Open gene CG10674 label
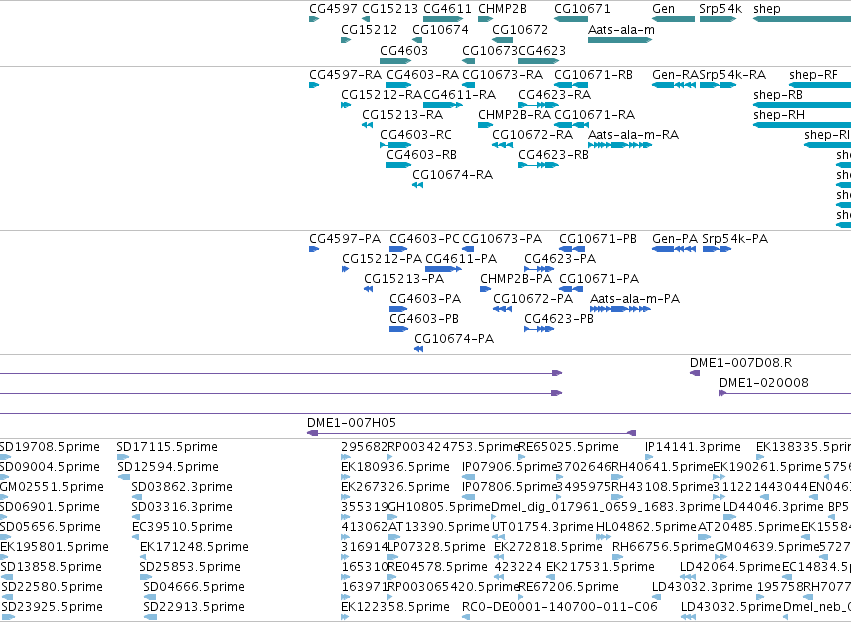 pos(440,30)
